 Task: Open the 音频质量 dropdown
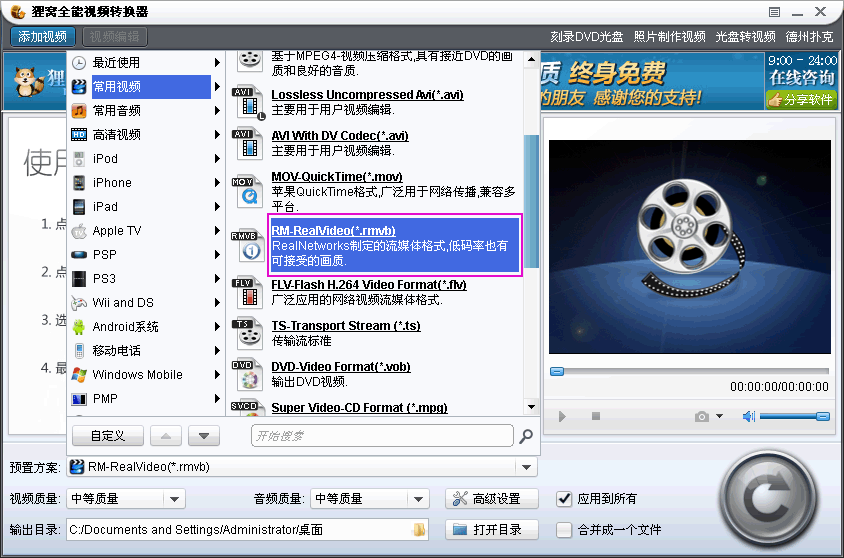[418, 499]
